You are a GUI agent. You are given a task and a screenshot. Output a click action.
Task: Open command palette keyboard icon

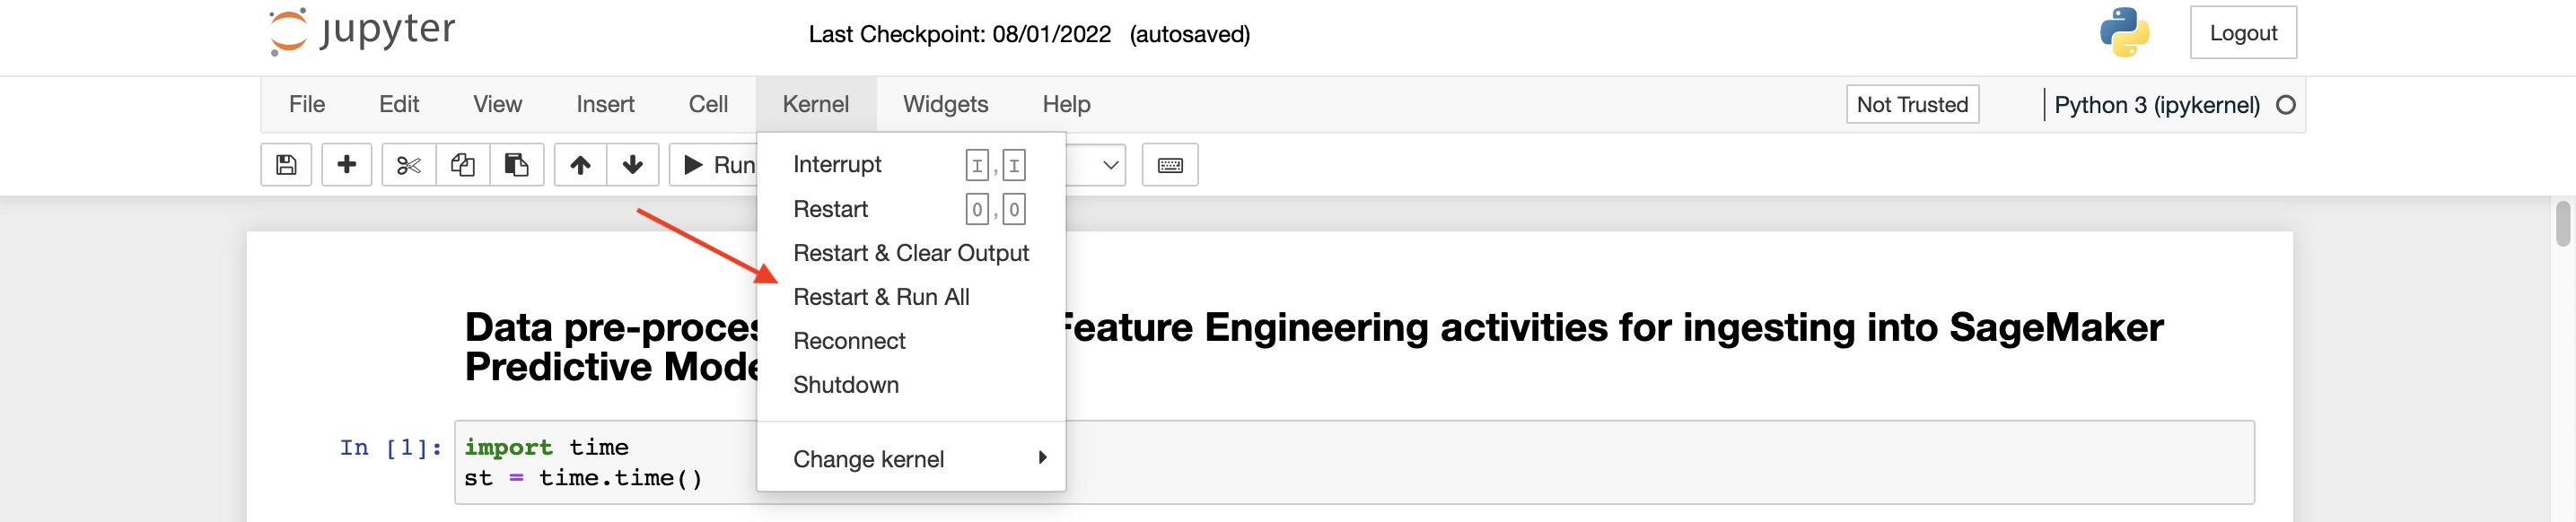(x=1170, y=165)
